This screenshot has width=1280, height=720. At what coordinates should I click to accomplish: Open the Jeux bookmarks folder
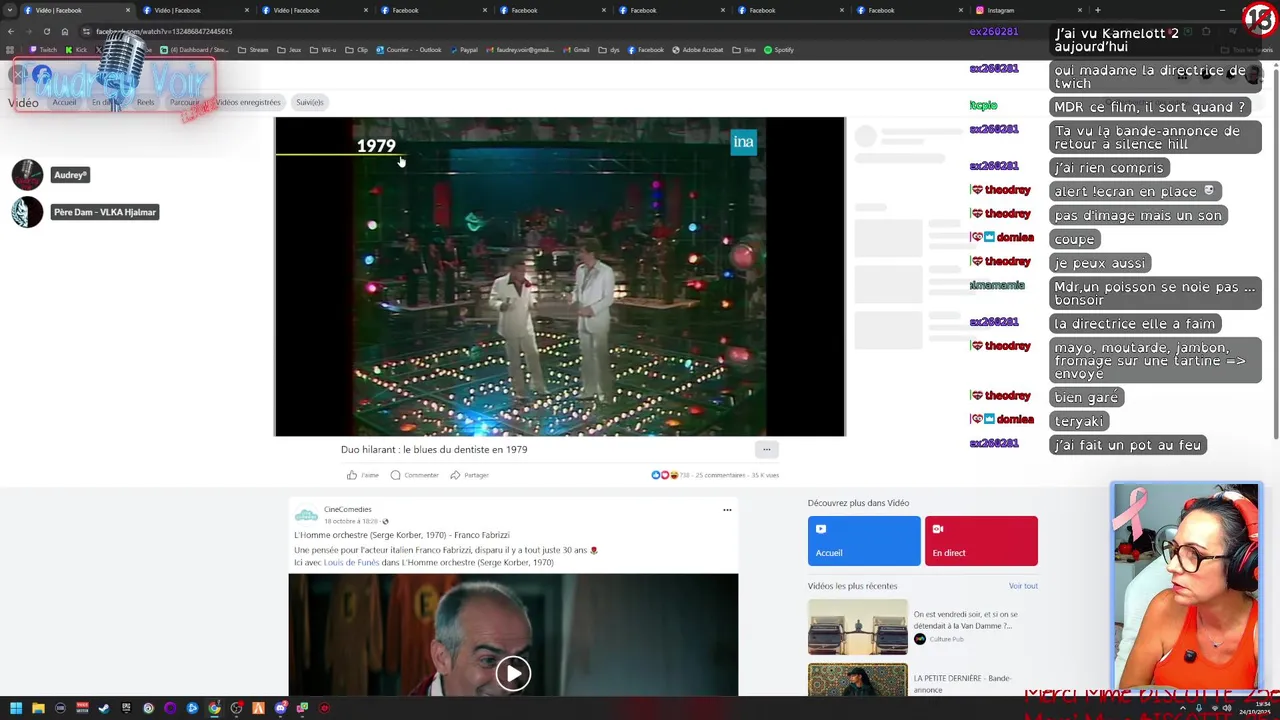(289, 50)
